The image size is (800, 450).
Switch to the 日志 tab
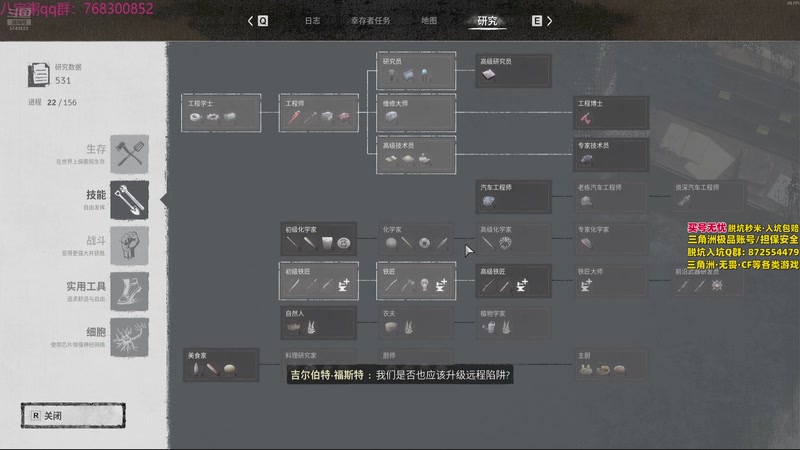[312, 21]
